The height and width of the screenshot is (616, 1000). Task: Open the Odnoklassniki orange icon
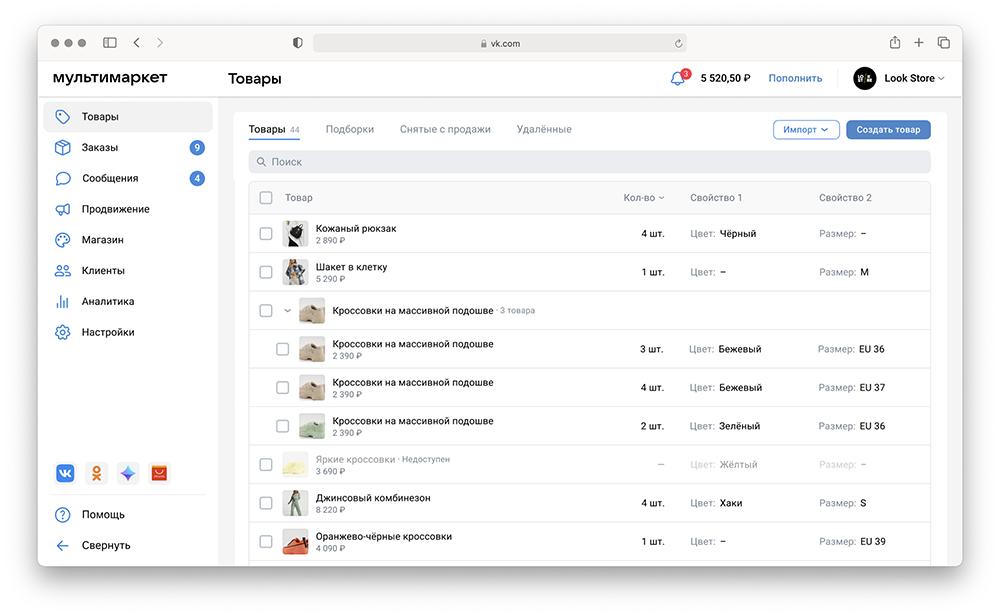(x=96, y=474)
